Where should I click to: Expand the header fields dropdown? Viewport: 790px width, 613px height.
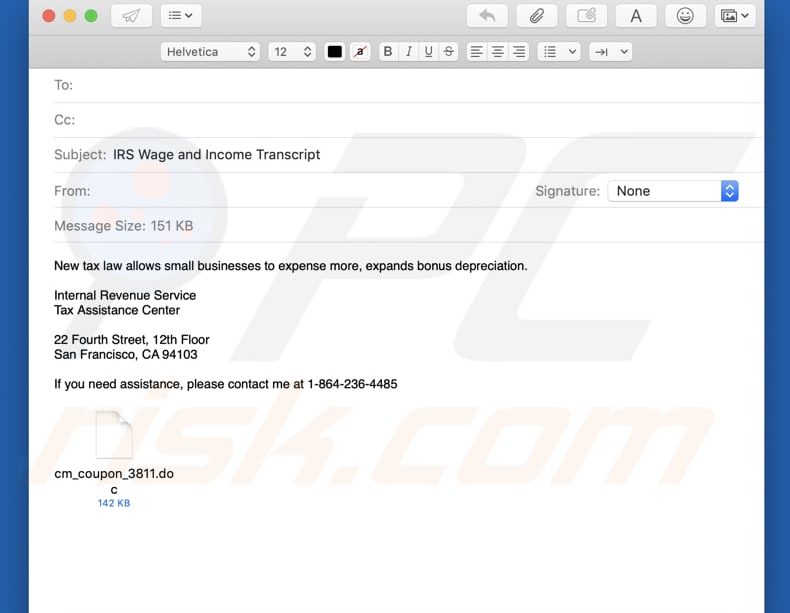click(181, 16)
